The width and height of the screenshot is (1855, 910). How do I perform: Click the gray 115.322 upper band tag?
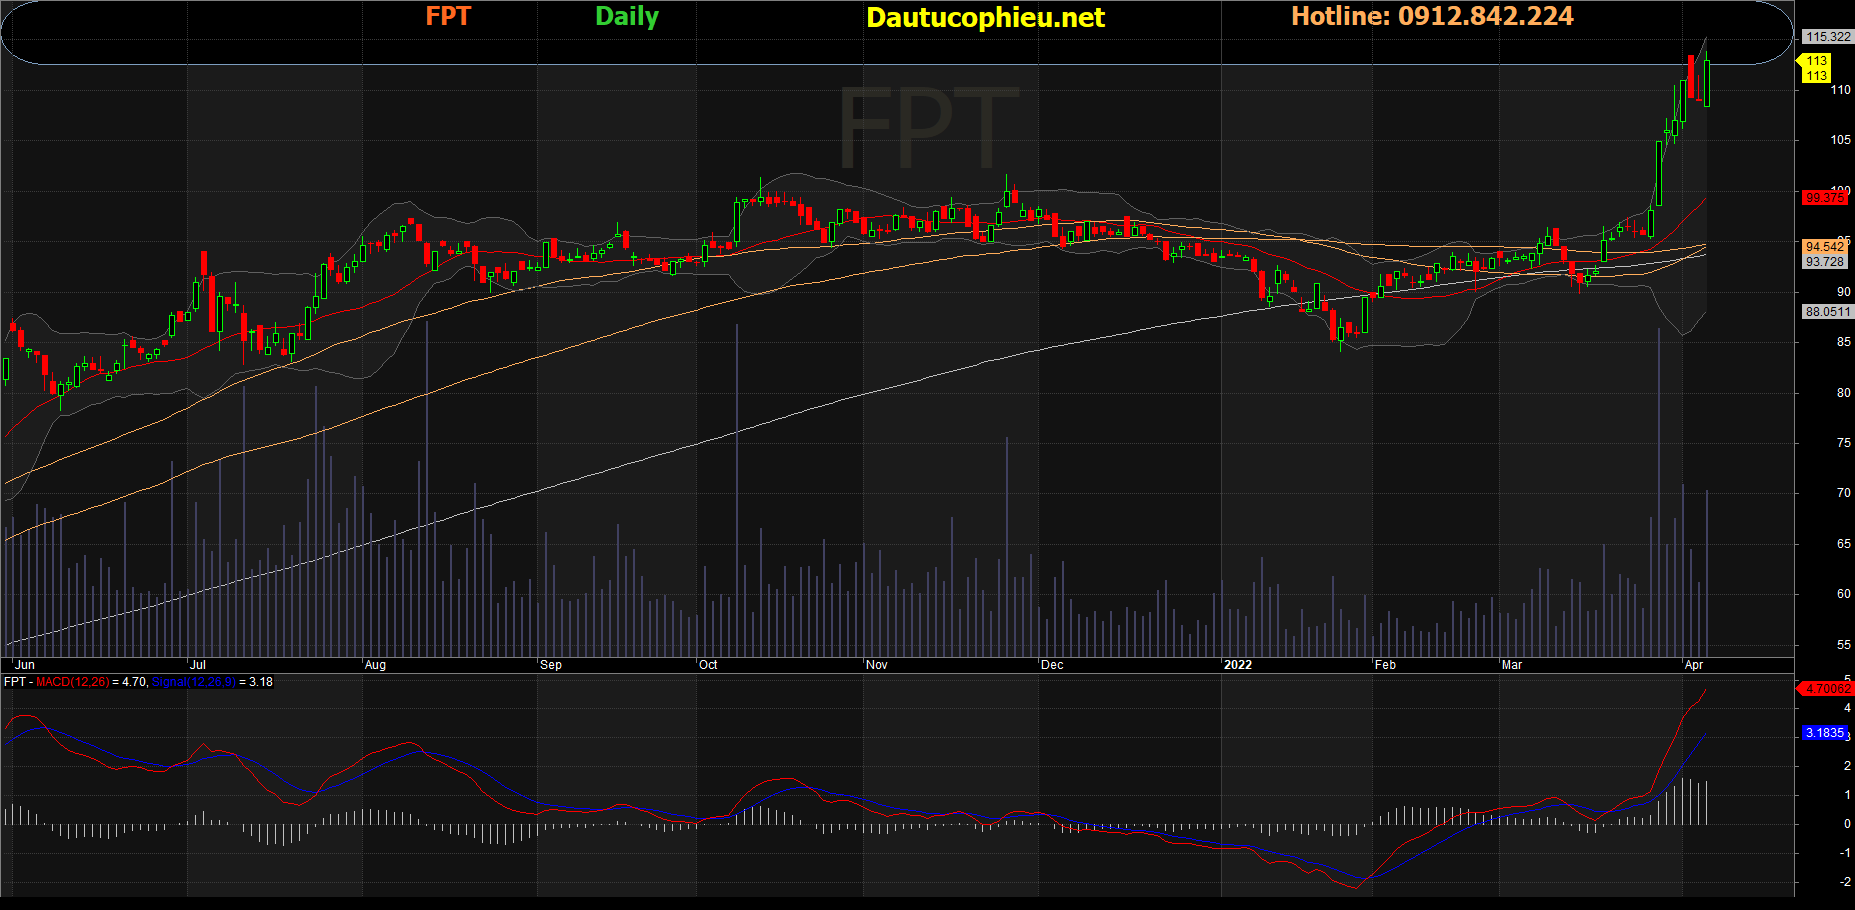(x=1827, y=37)
